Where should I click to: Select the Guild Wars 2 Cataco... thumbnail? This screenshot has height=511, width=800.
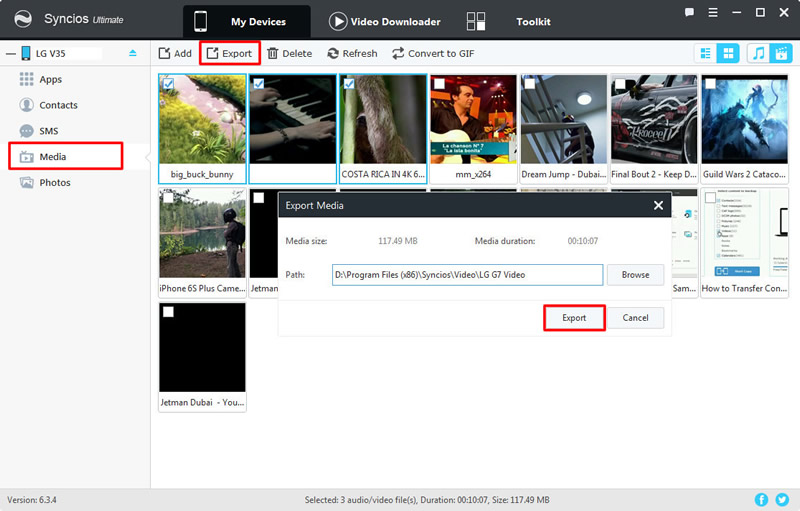click(x=744, y=119)
